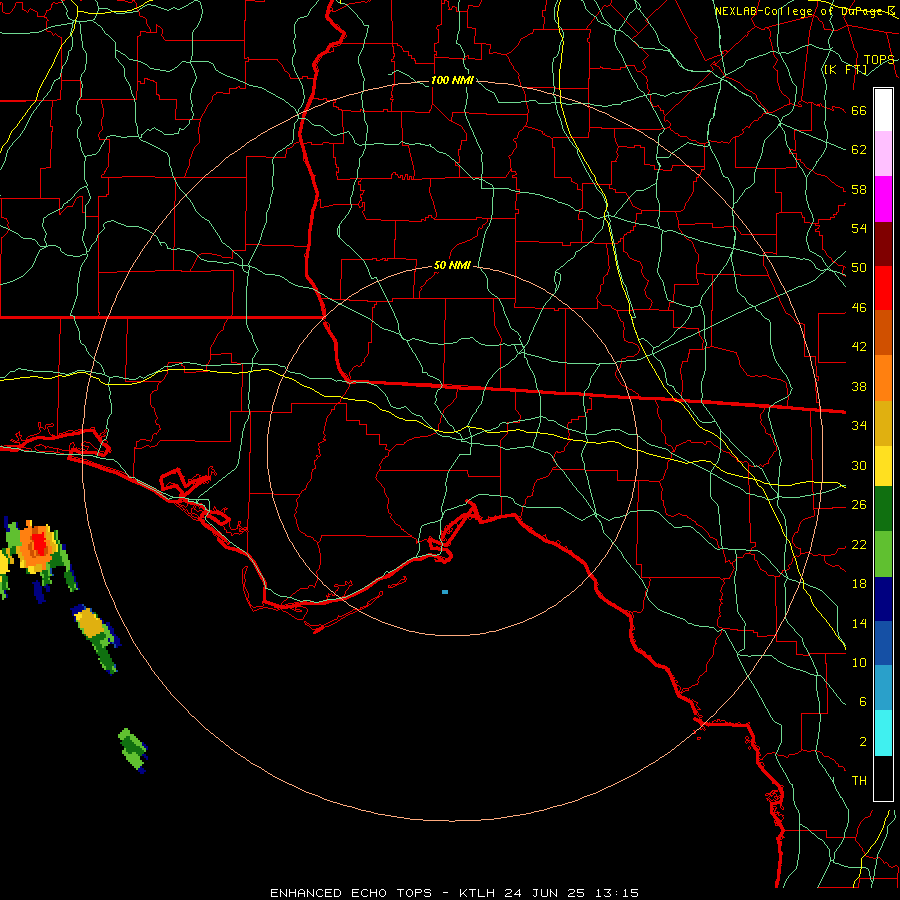Click the dark green swatch near 26
The width and height of the screenshot is (900, 900).
point(883,509)
